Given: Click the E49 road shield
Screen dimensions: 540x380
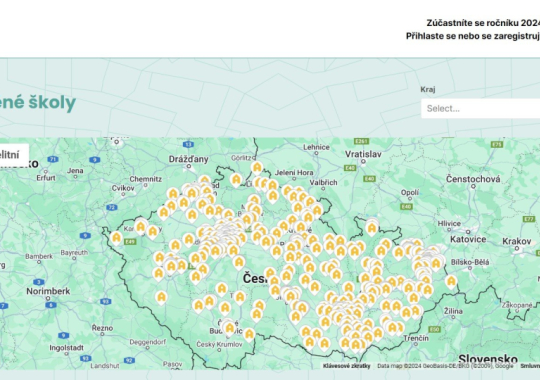Looking at the screenshot, I should pyautogui.click(x=130, y=242).
